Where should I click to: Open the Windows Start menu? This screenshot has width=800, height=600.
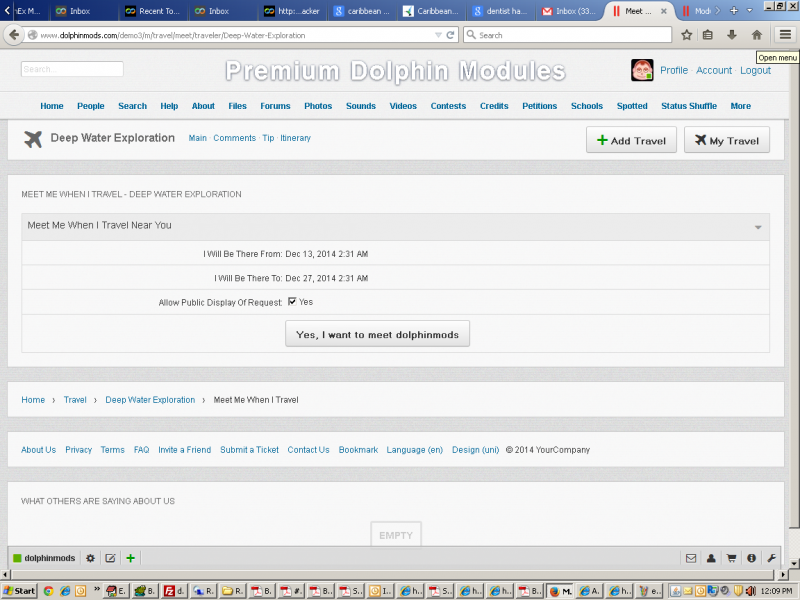coord(19,591)
